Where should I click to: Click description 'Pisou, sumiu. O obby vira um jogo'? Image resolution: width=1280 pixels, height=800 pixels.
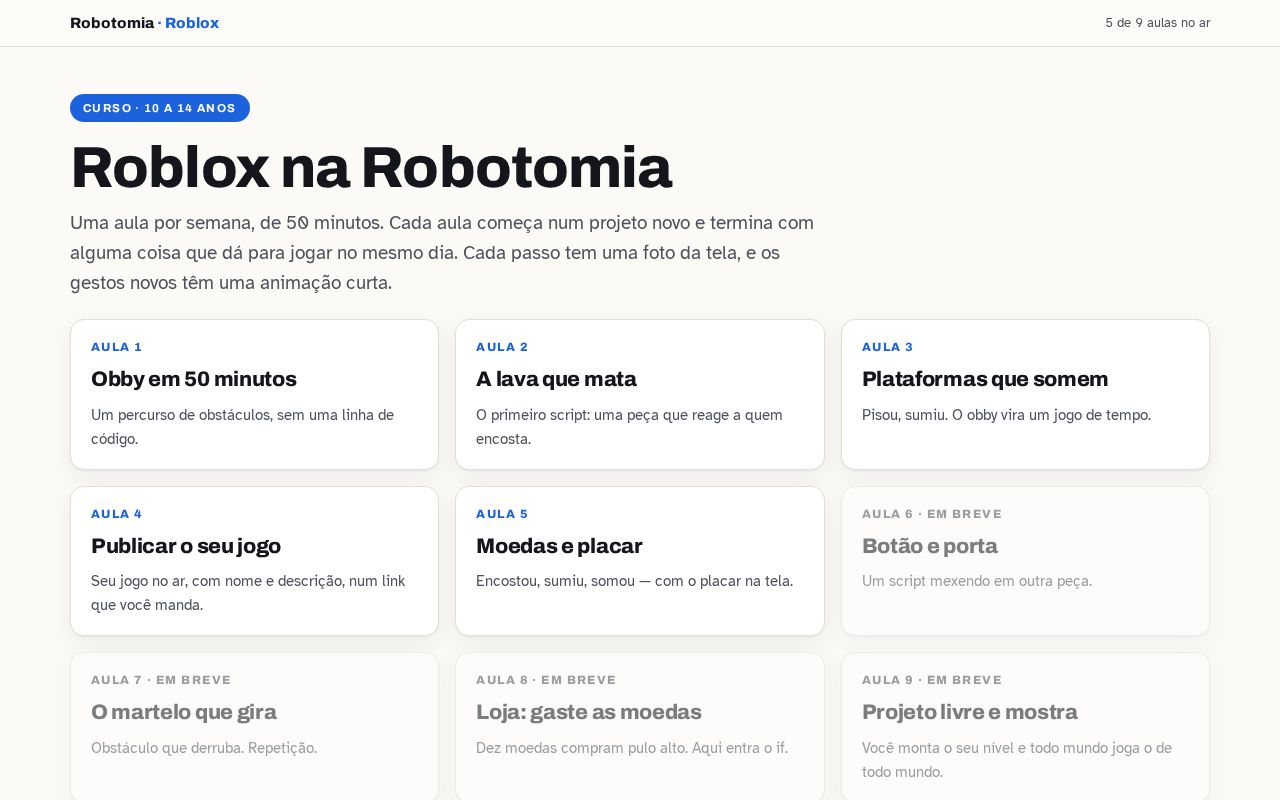pyautogui.click(x=1006, y=415)
